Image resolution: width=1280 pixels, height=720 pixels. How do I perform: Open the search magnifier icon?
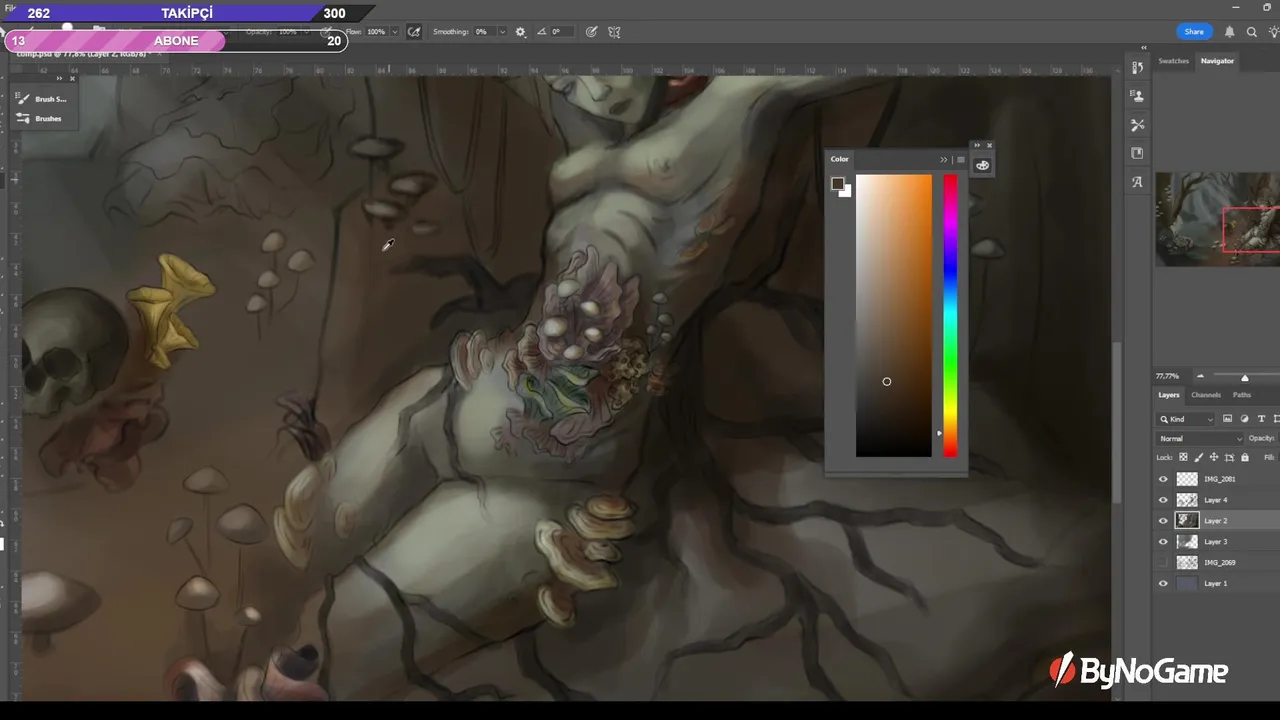tap(1252, 32)
